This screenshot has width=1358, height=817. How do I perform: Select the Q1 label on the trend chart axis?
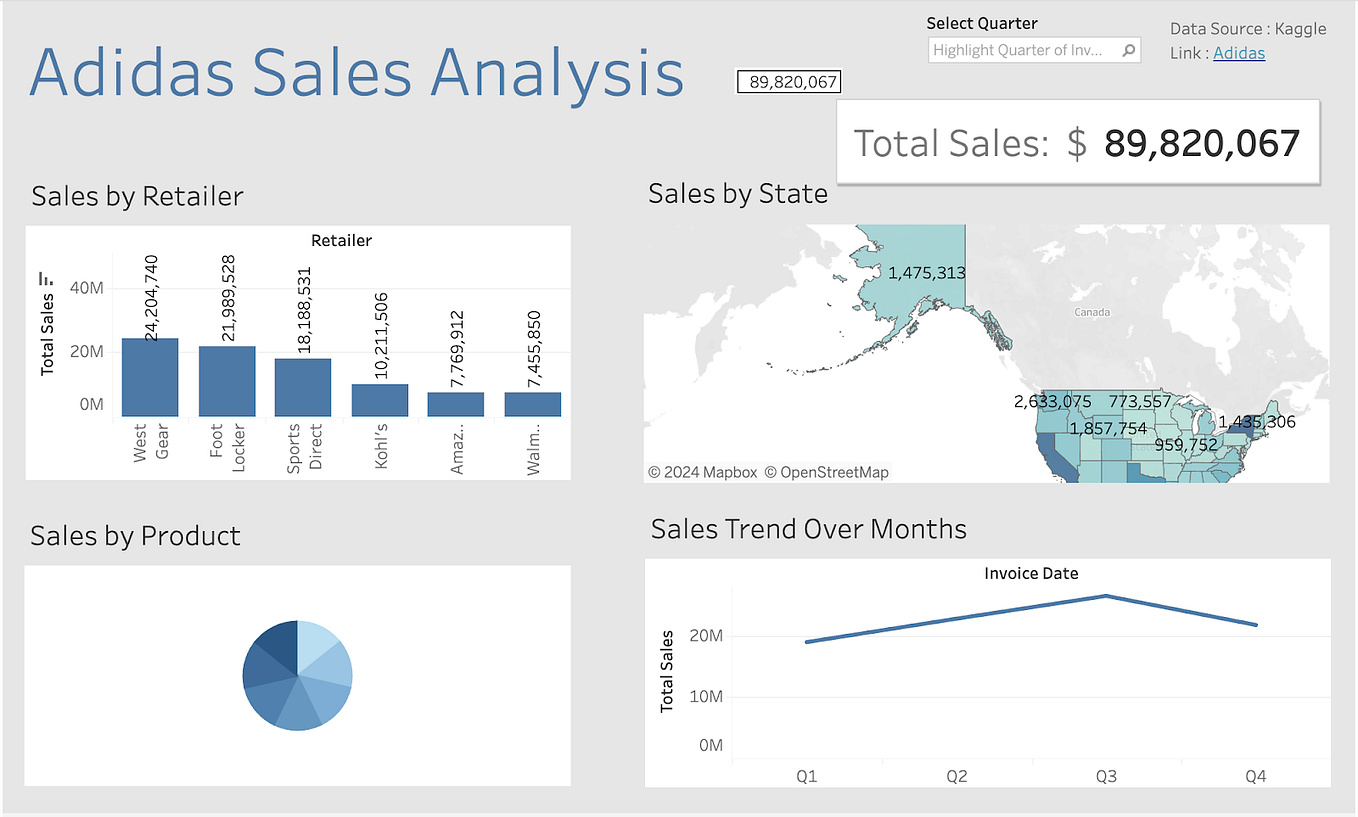tap(806, 775)
